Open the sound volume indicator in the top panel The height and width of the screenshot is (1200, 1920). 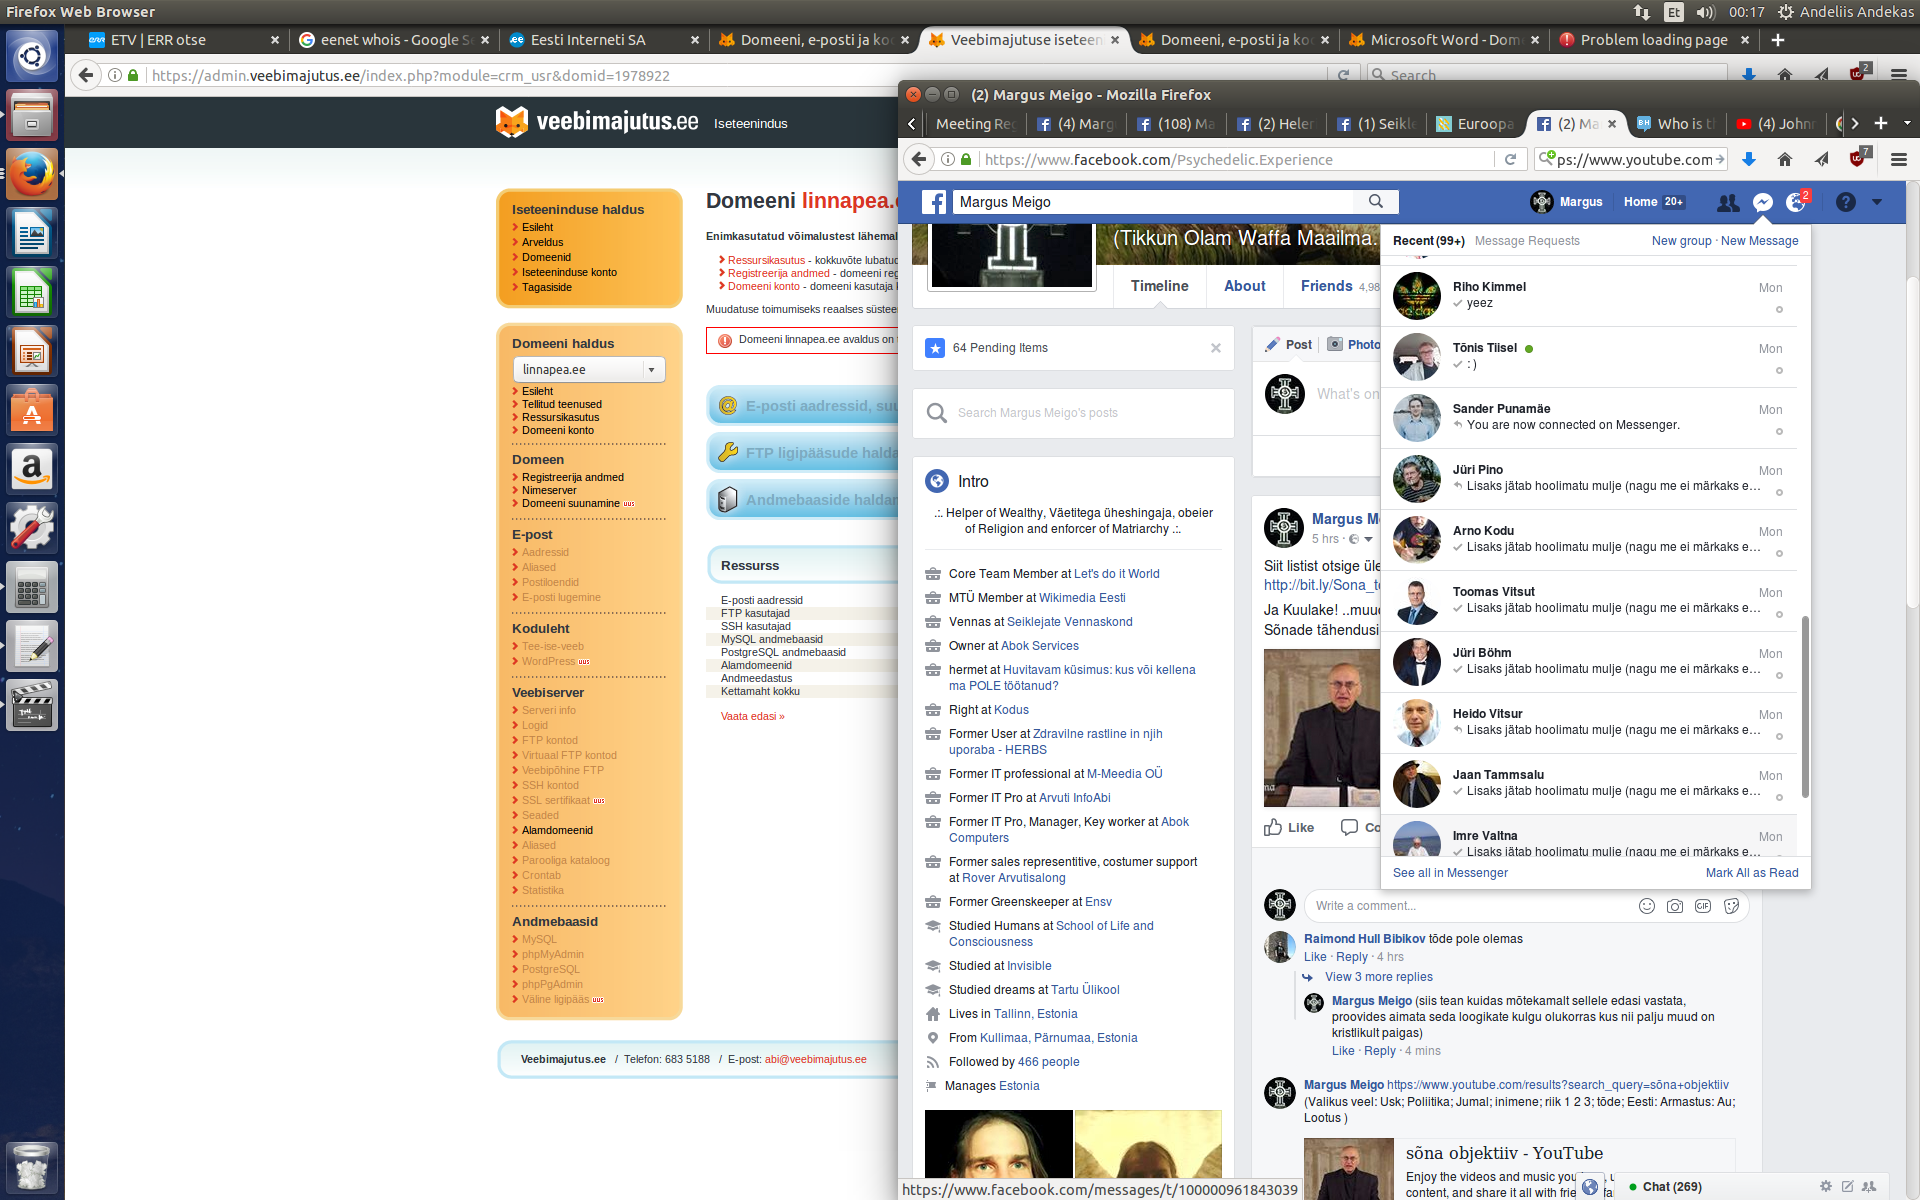click(x=1706, y=12)
